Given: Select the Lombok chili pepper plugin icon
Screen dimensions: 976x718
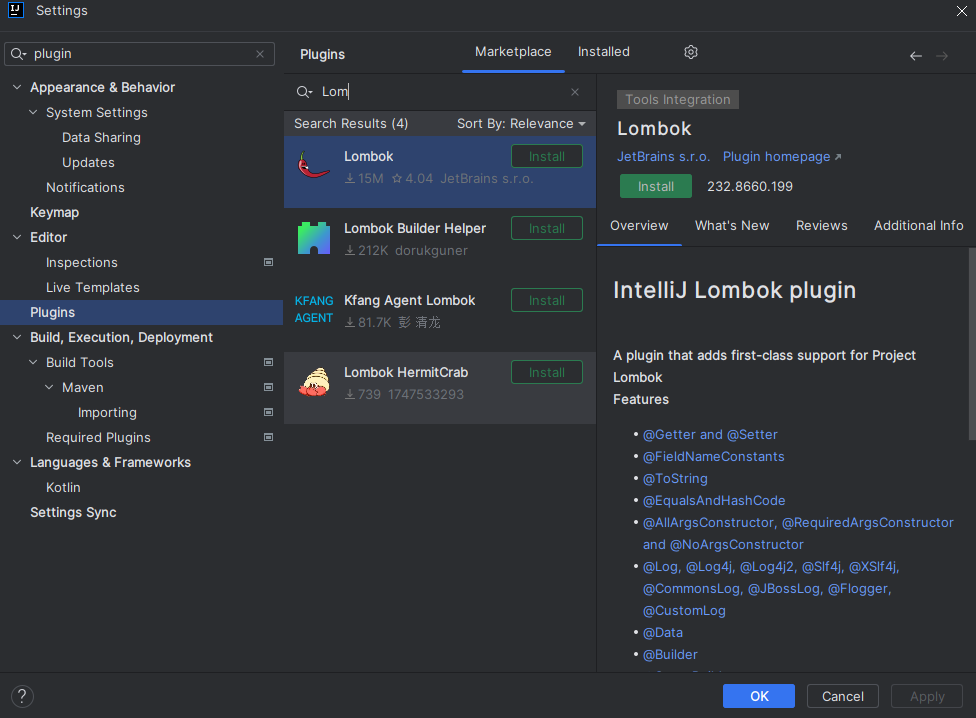Looking at the screenshot, I should click(x=314, y=166).
